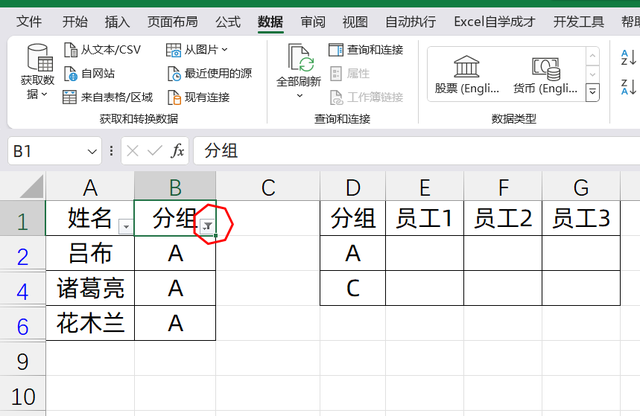Click cell containing 吕布
The height and width of the screenshot is (416, 640).
point(90,253)
